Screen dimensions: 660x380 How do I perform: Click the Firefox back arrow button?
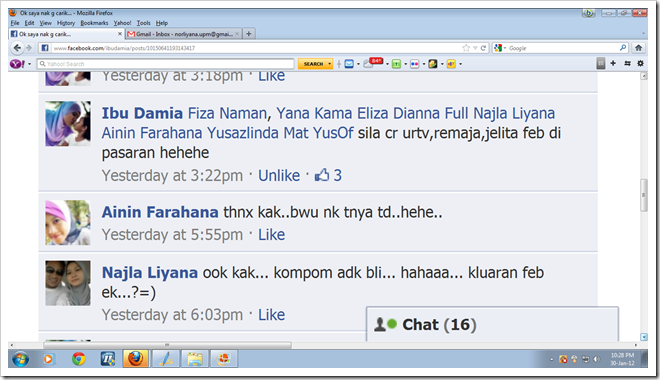(x=17, y=48)
